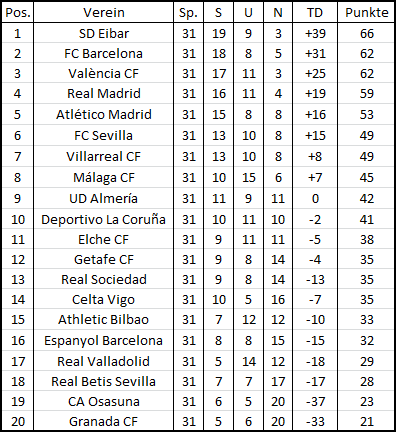This screenshot has width=396, height=432.
Task: Select the Athletic Bilbao cell
Action: coord(104,319)
